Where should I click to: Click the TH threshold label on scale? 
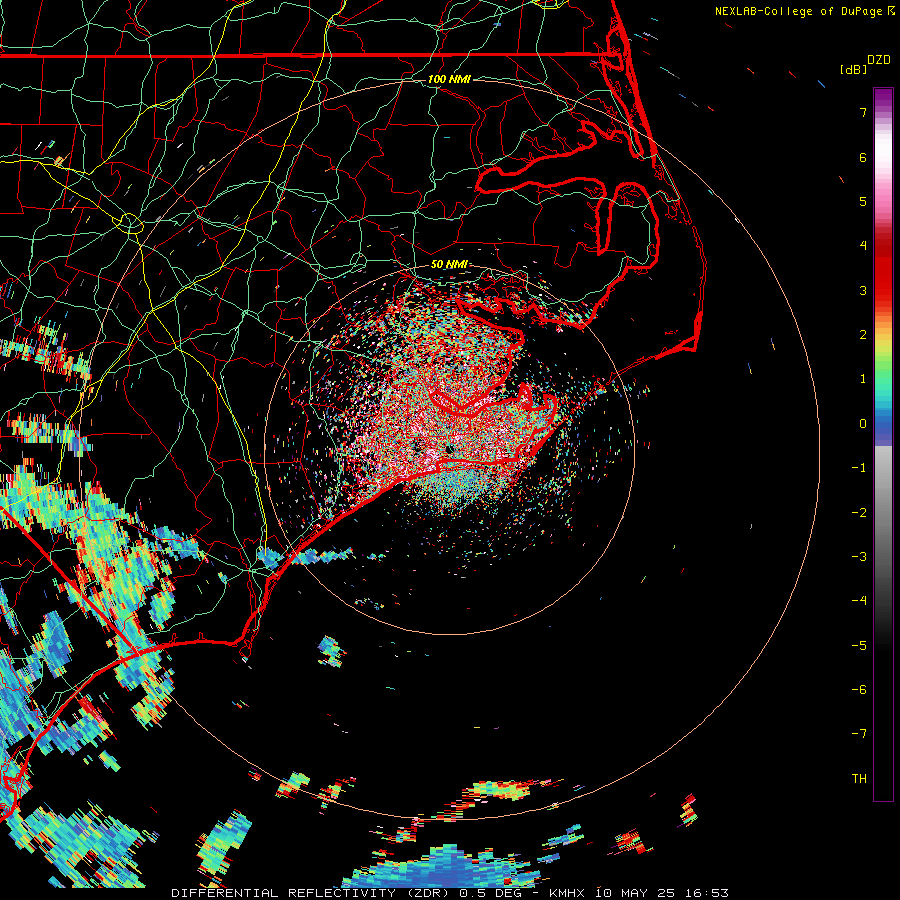(x=859, y=779)
